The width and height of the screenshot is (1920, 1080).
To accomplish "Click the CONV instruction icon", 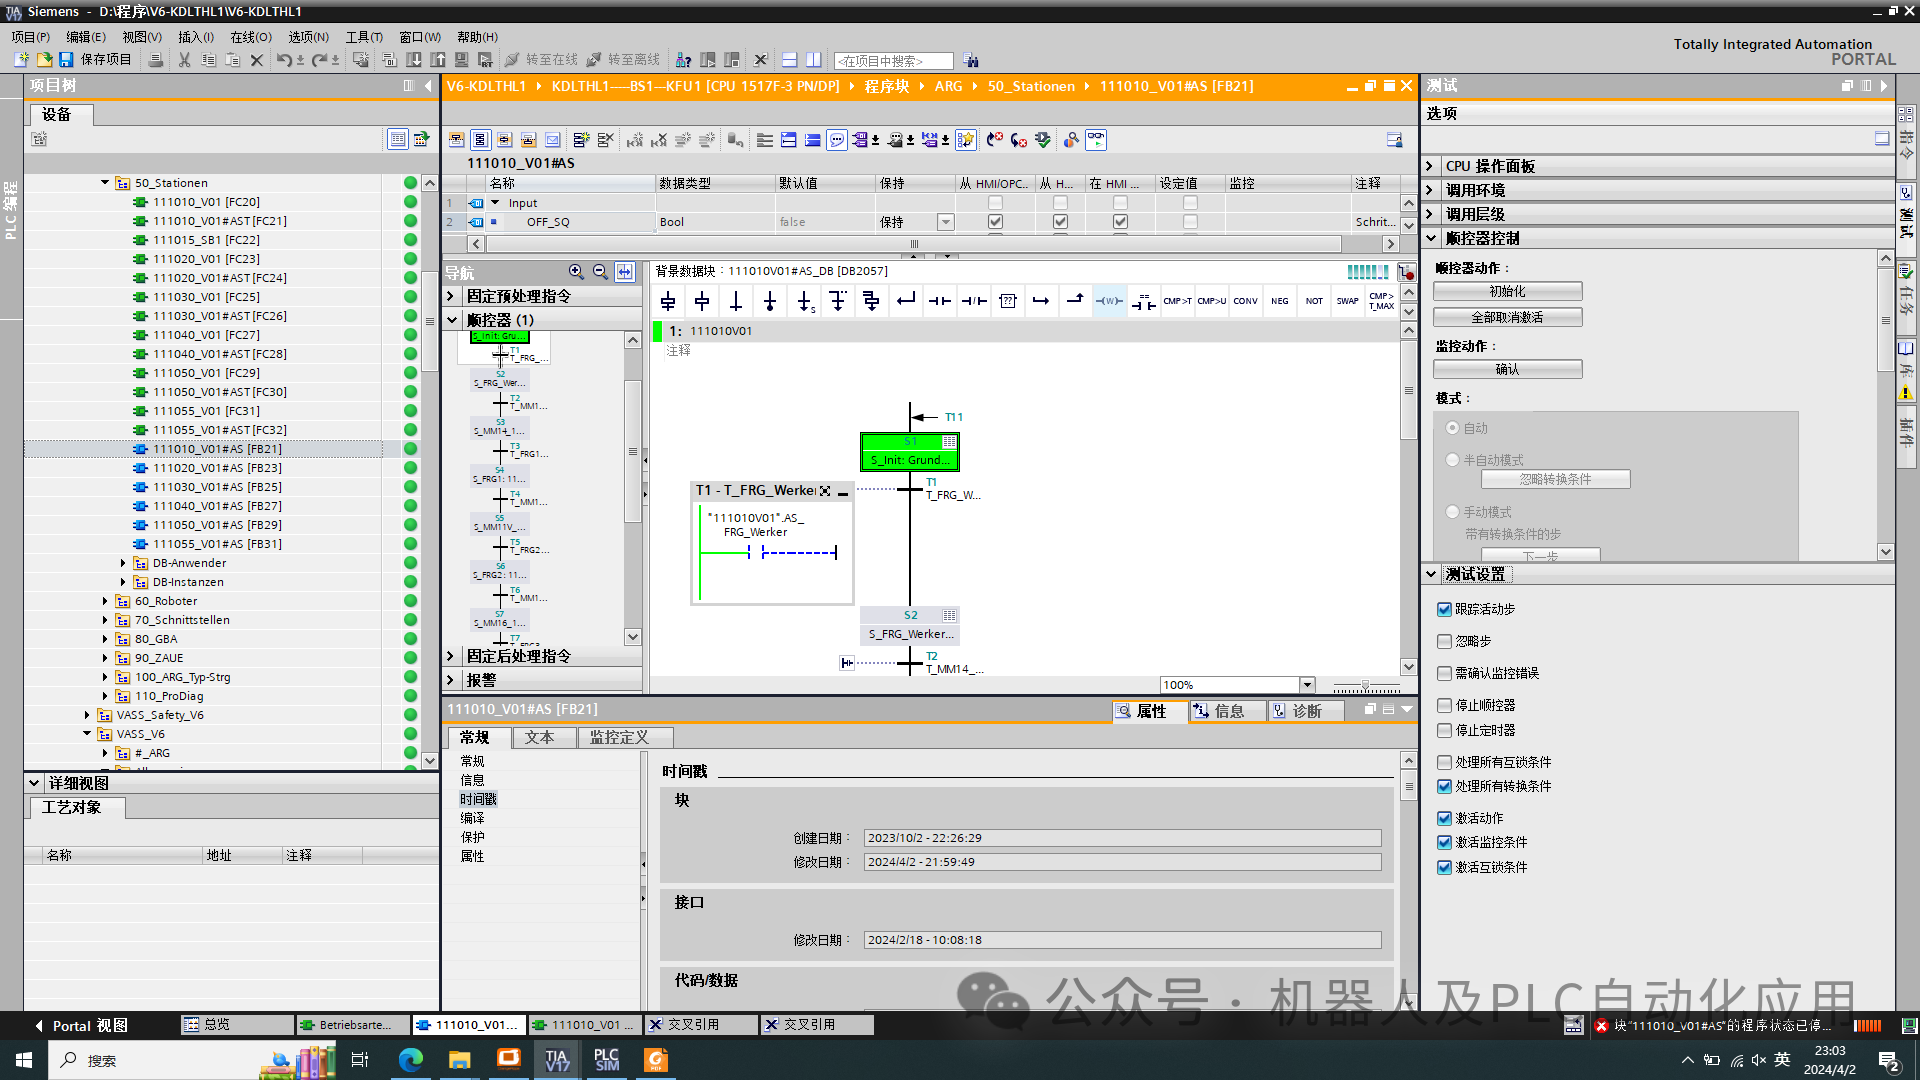I will 1245,301.
